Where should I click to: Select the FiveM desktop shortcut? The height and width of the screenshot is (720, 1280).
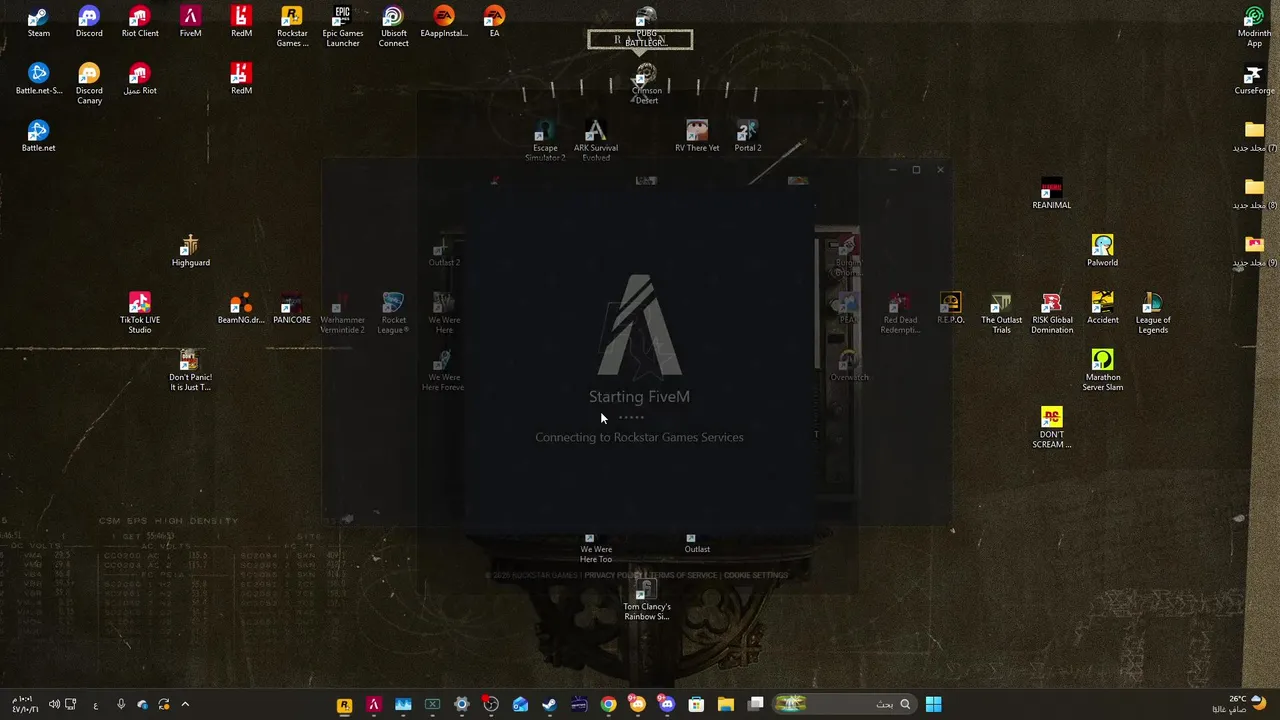(x=190, y=22)
